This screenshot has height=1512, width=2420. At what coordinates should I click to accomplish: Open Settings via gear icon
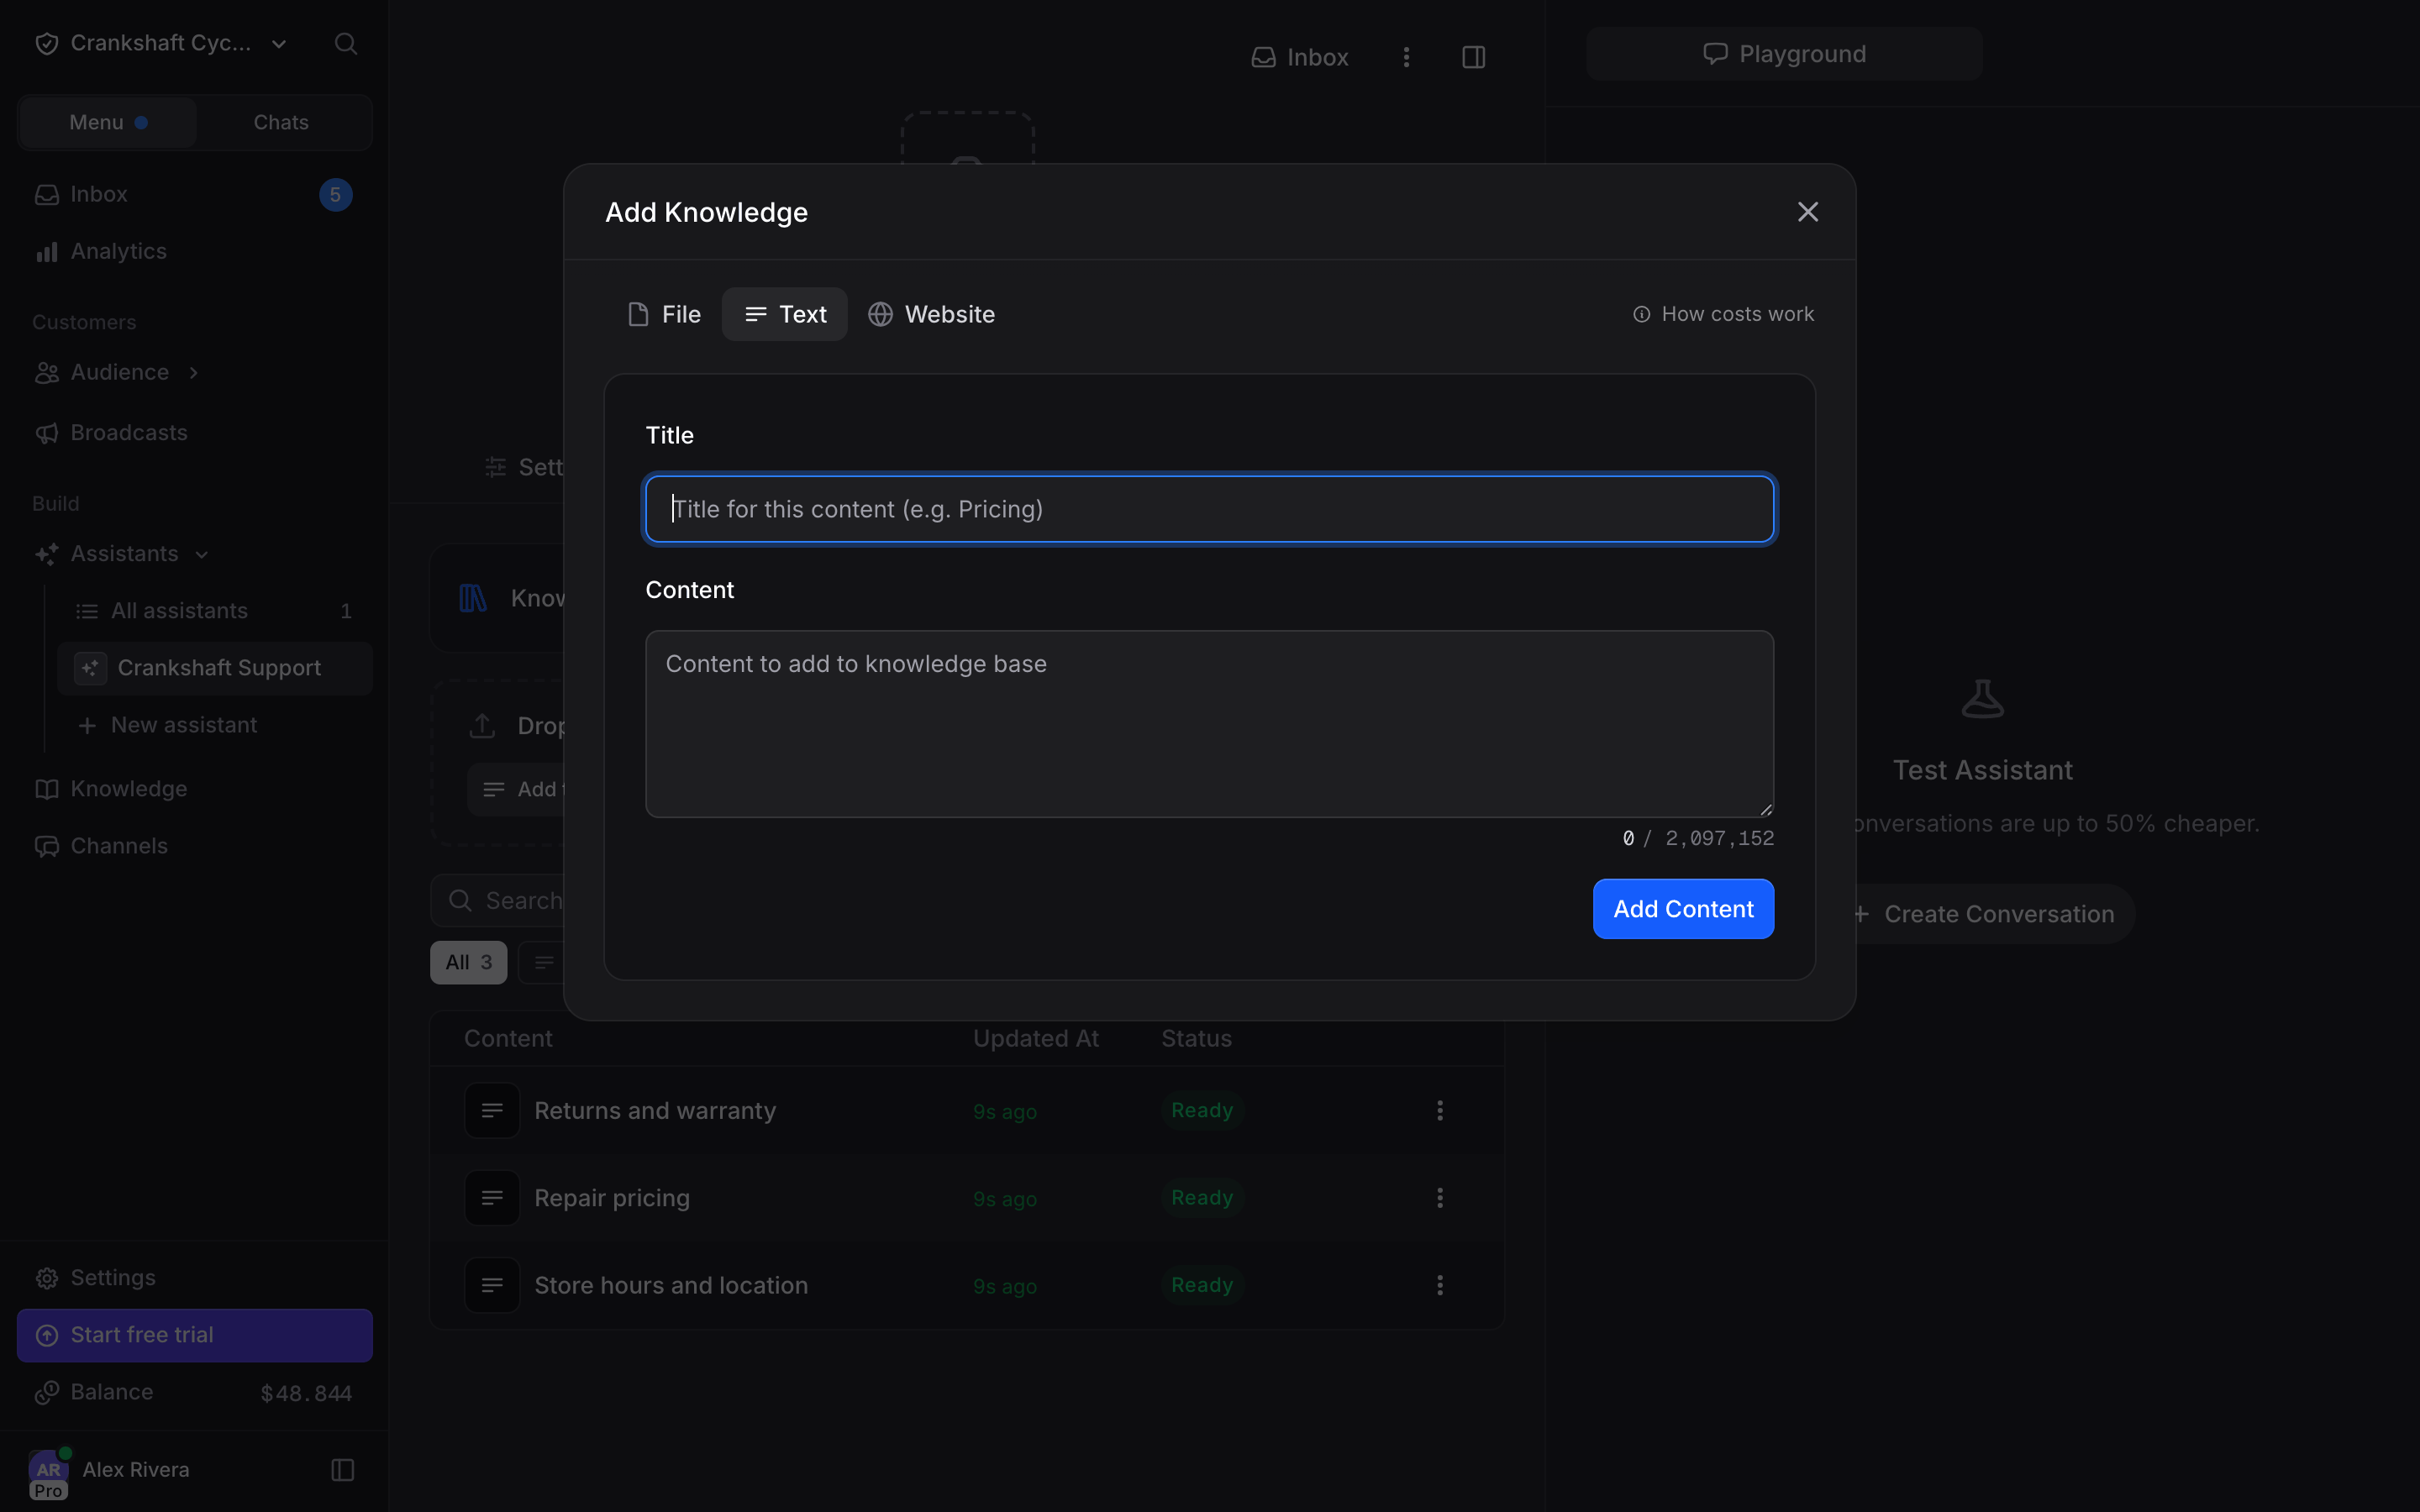tap(47, 1278)
